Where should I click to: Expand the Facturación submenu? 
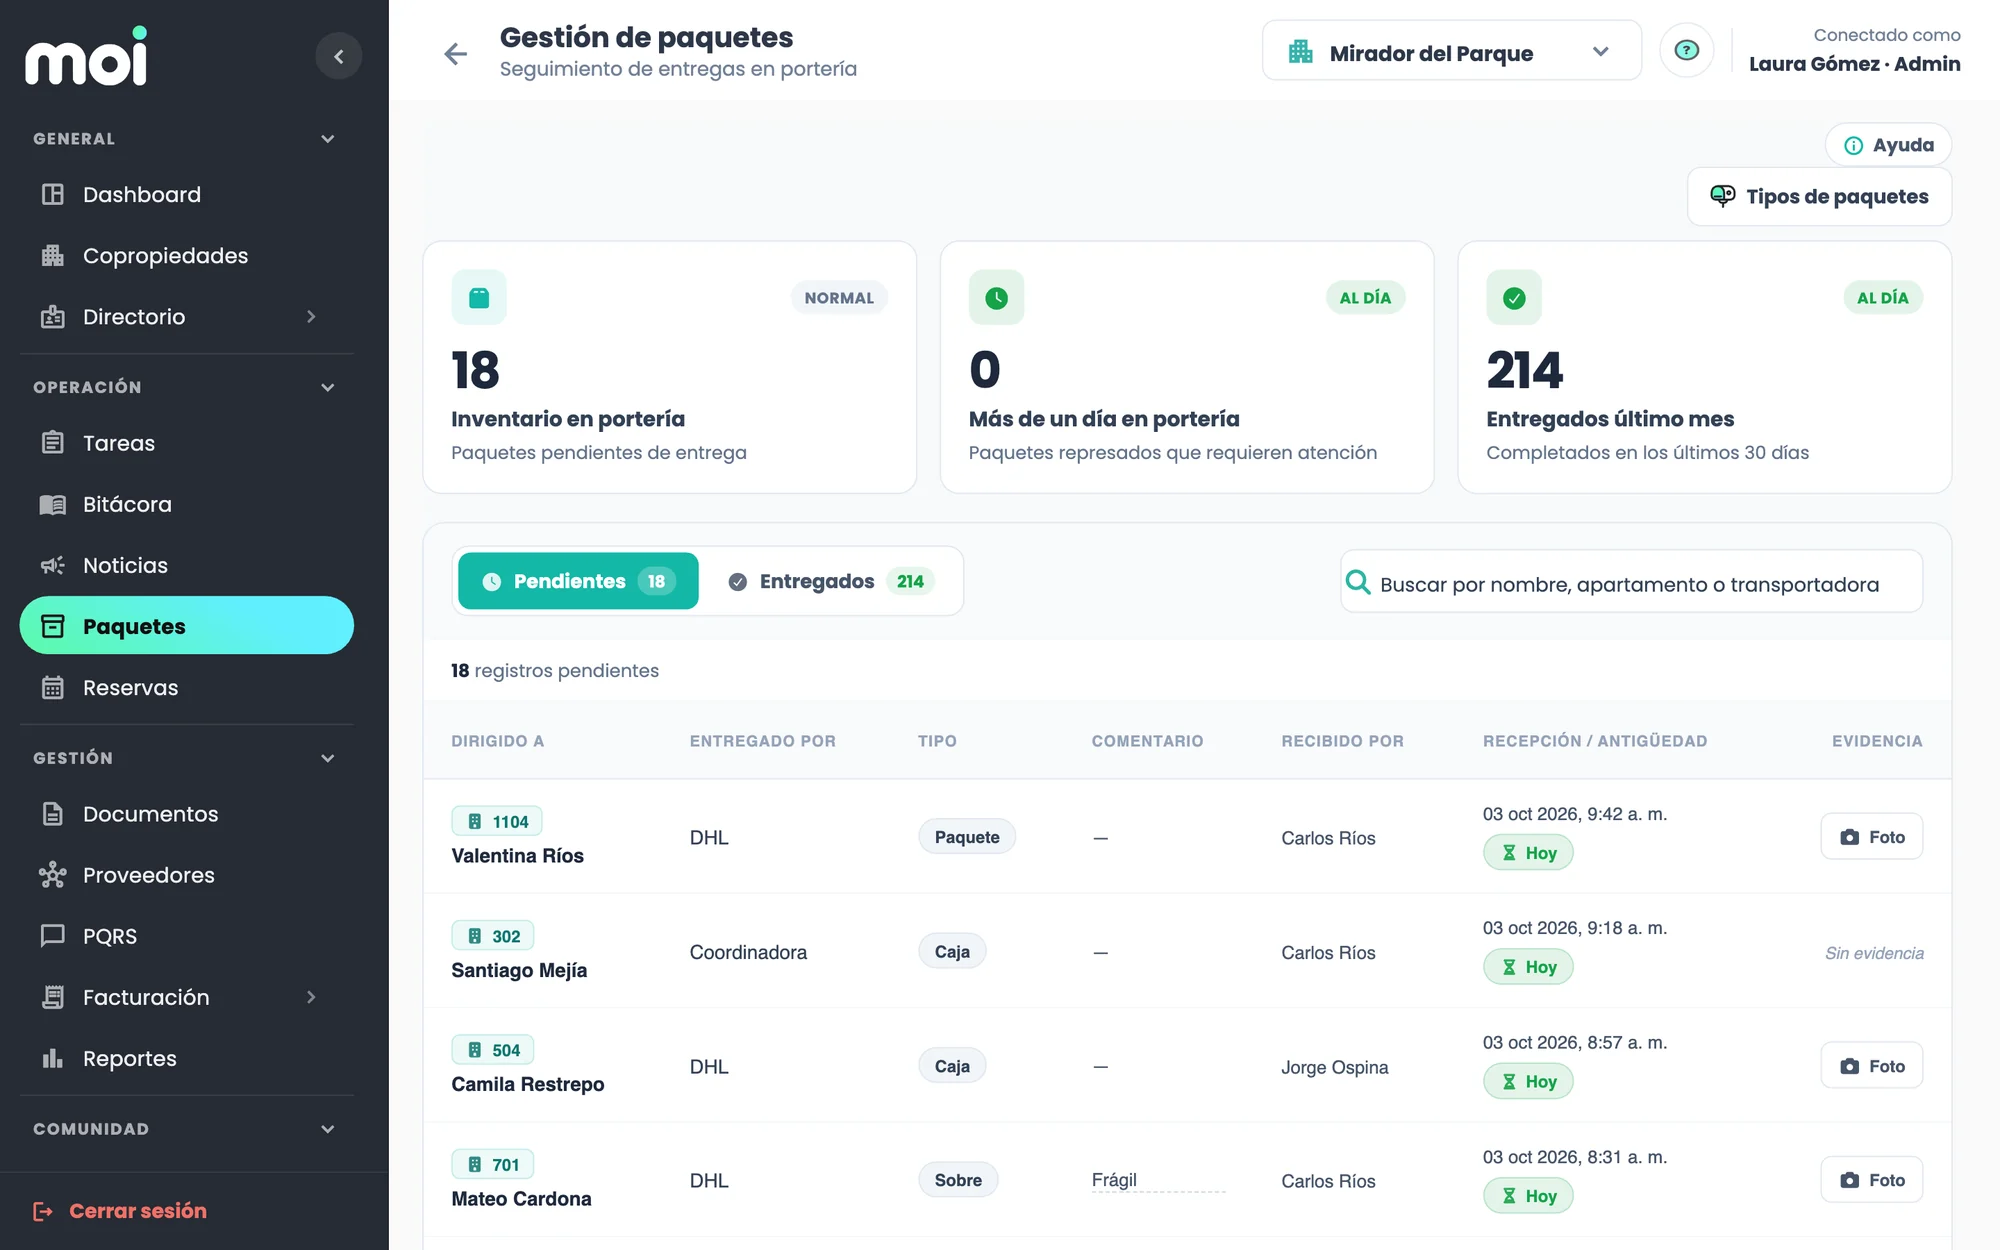coord(311,997)
